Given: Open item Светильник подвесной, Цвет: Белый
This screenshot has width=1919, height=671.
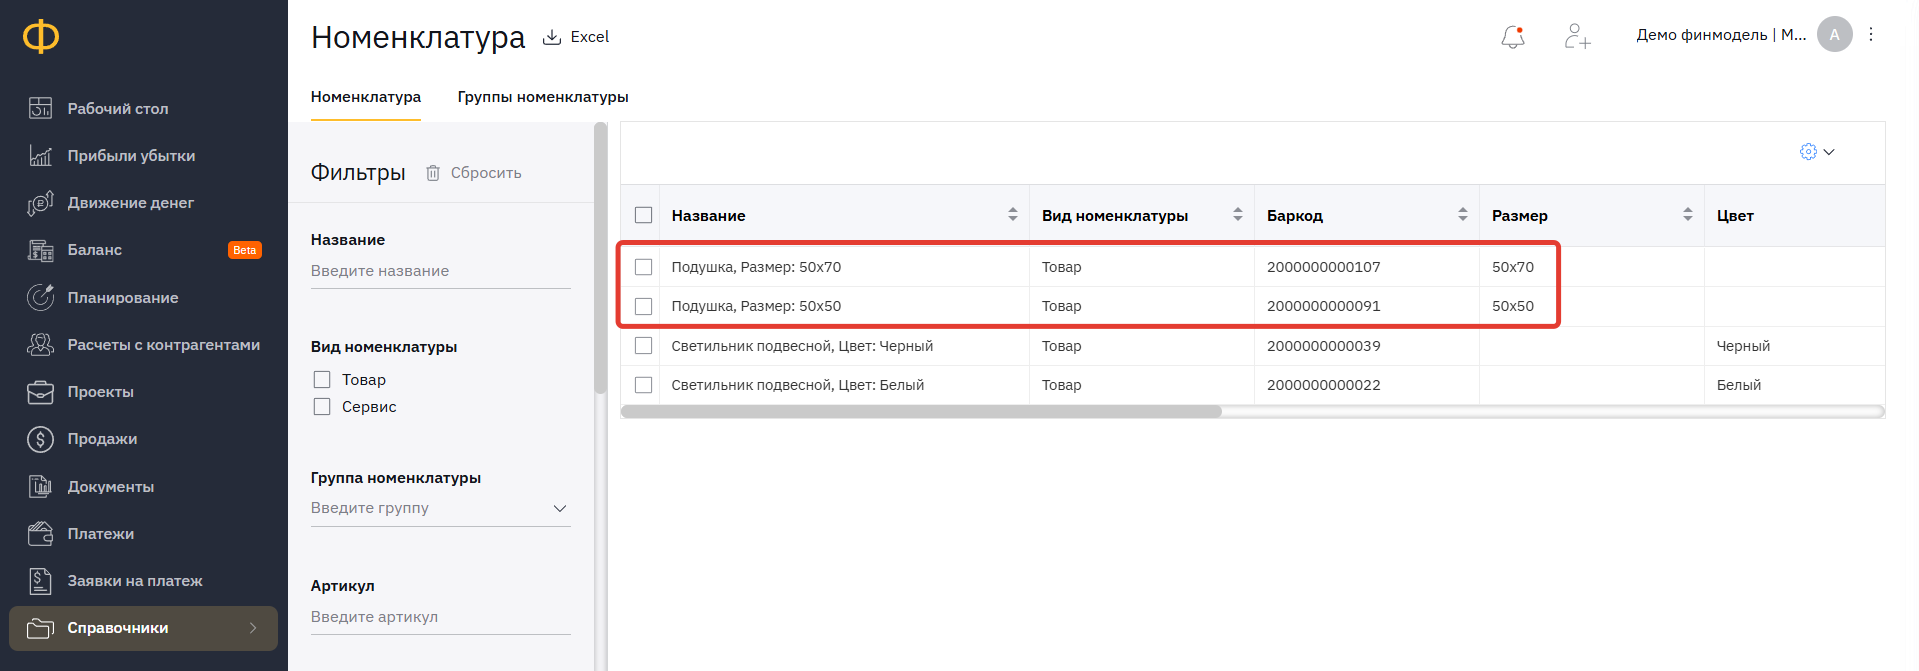Looking at the screenshot, I should pos(798,385).
